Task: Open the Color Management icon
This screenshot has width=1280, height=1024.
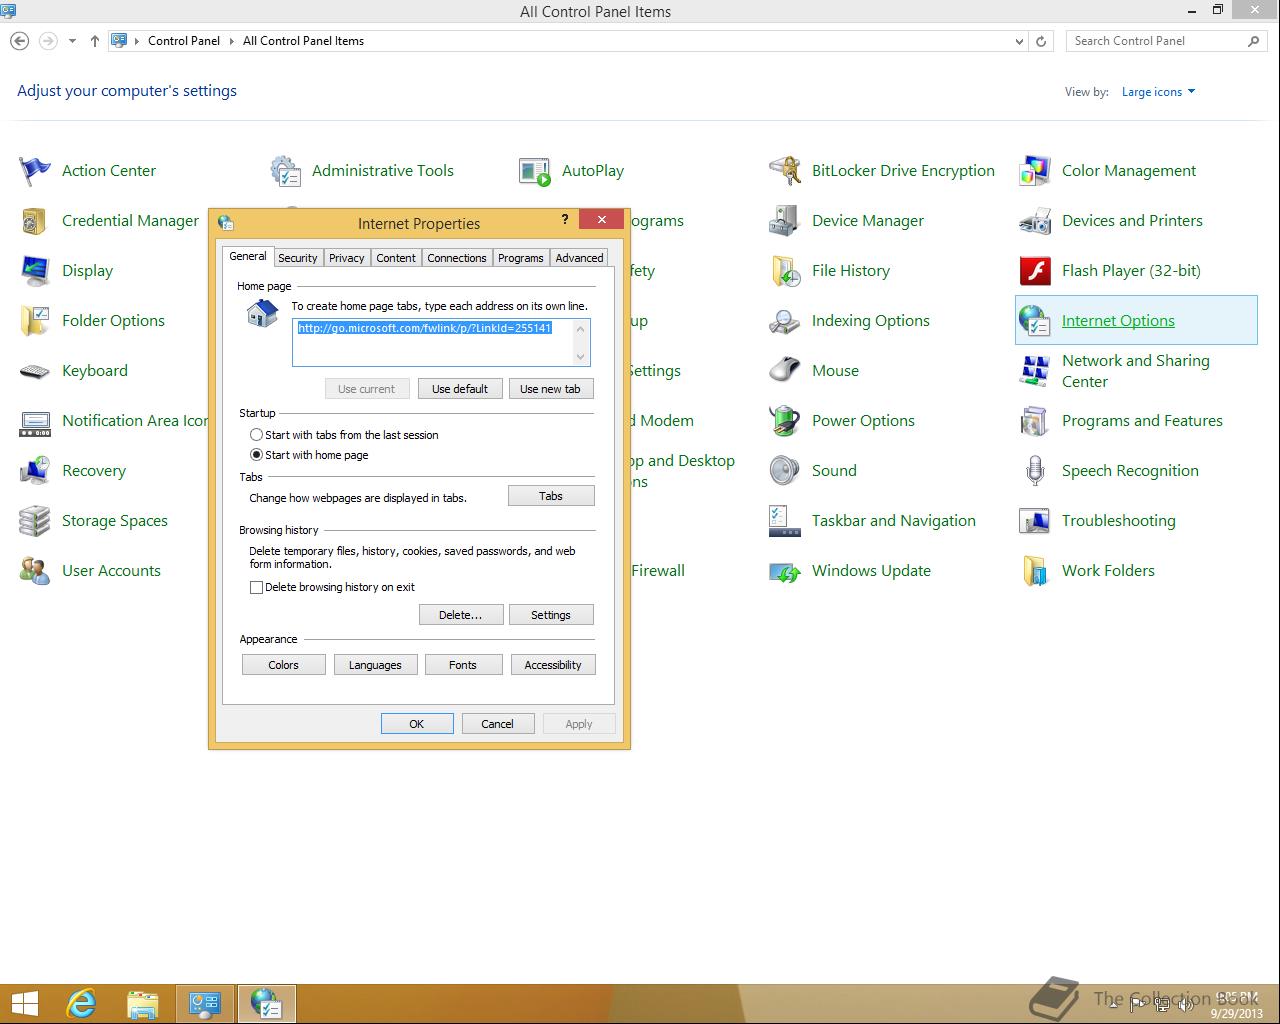Action: click(x=1035, y=171)
